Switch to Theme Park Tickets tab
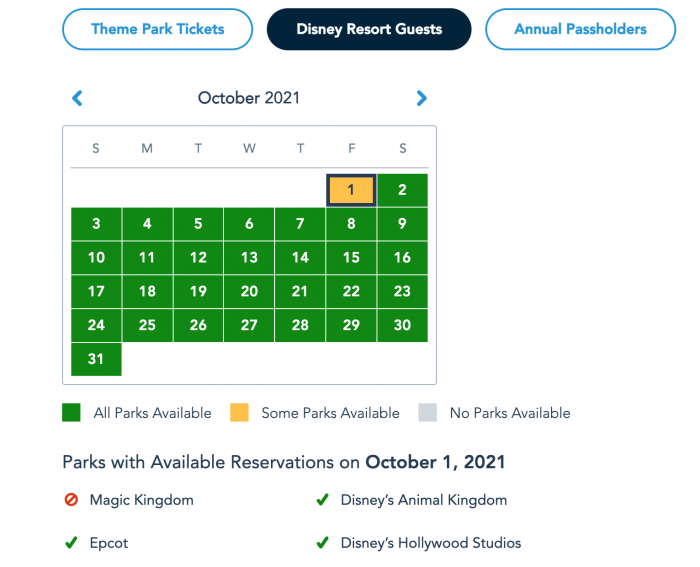 [158, 29]
